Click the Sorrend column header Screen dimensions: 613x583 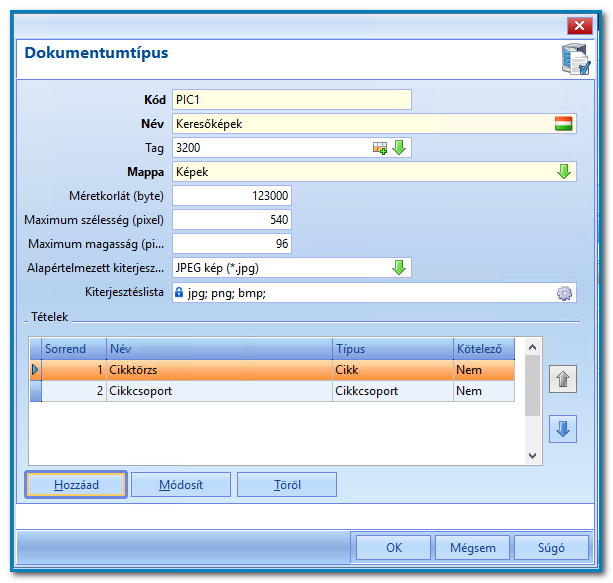coord(74,349)
